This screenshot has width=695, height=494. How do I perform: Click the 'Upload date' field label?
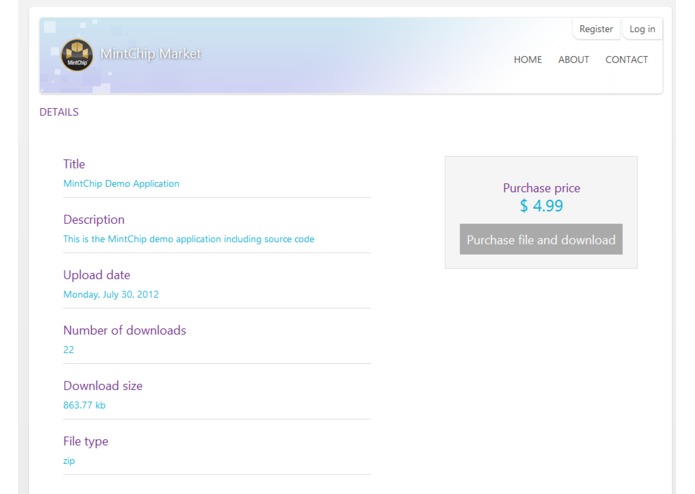[97, 275]
